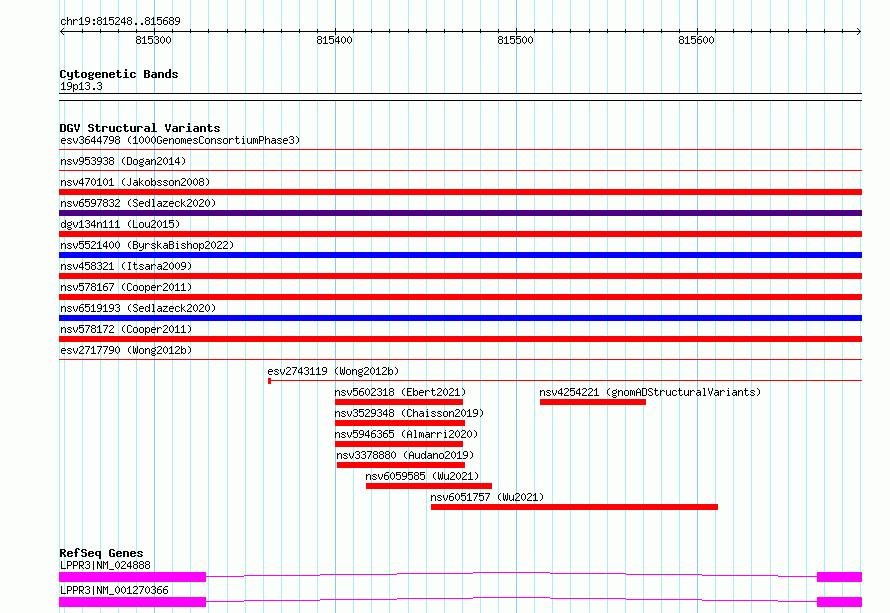The width and height of the screenshot is (890, 613).
Task: Click the nsv4254221 gnomAD red bar
Action: (593, 402)
